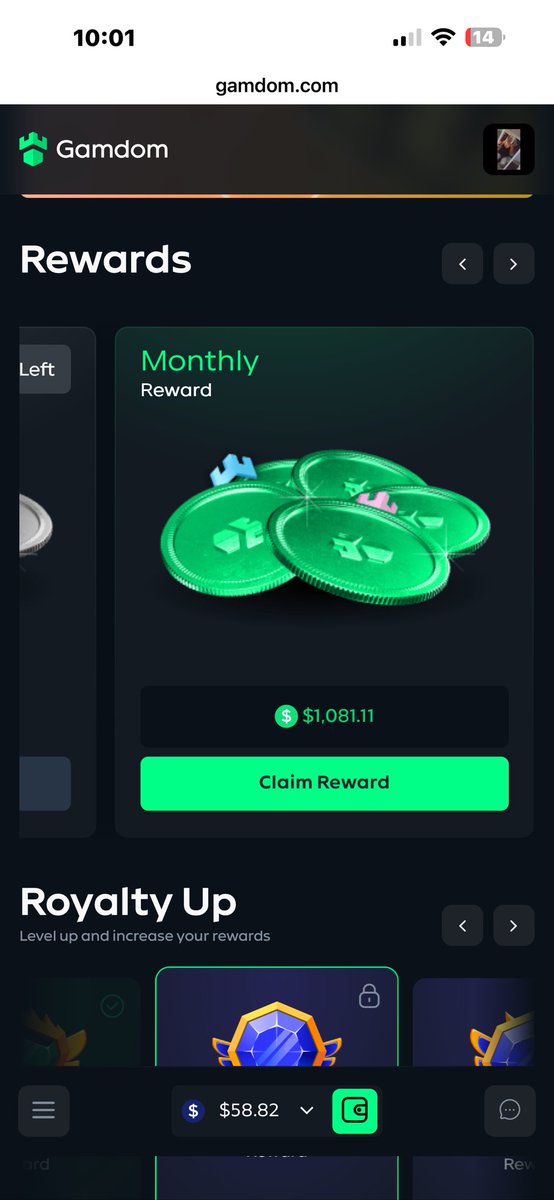Open the profile avatar thumbnail
Viewport: 554px width, 1200px height.
point(508,150)
